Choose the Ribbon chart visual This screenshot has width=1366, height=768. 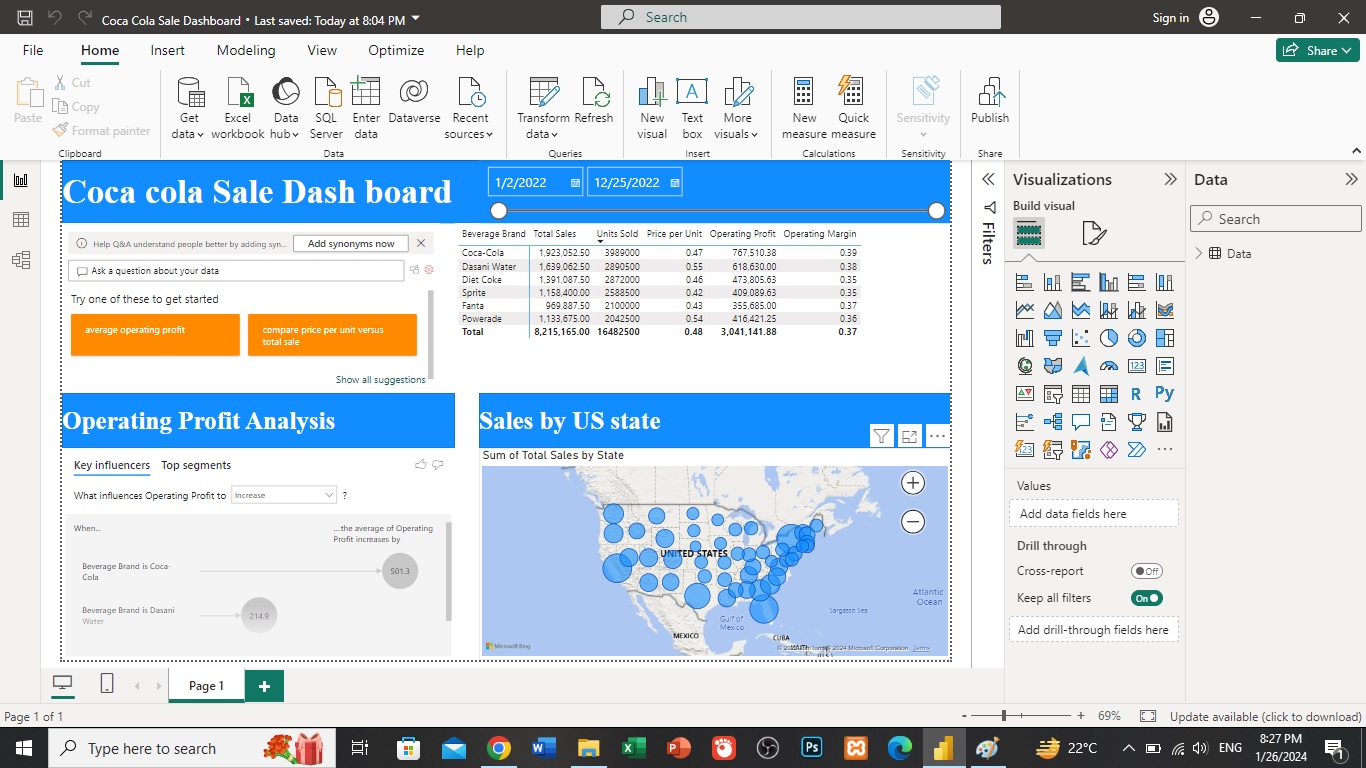pyautogui.click(x=1165, y=311)
